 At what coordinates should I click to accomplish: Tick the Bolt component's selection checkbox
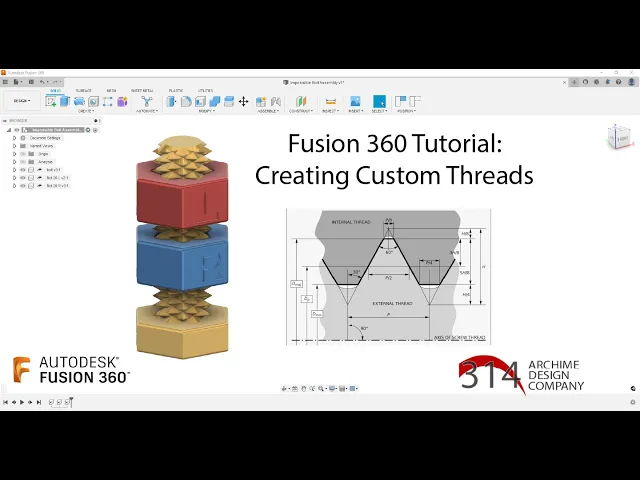point(31,170)
